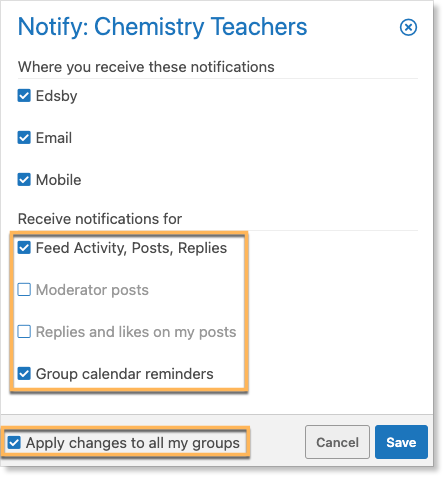The image size is (444, 477).
Task: Enable the Moderator posts checkbox
Action: tap(24, 290)
